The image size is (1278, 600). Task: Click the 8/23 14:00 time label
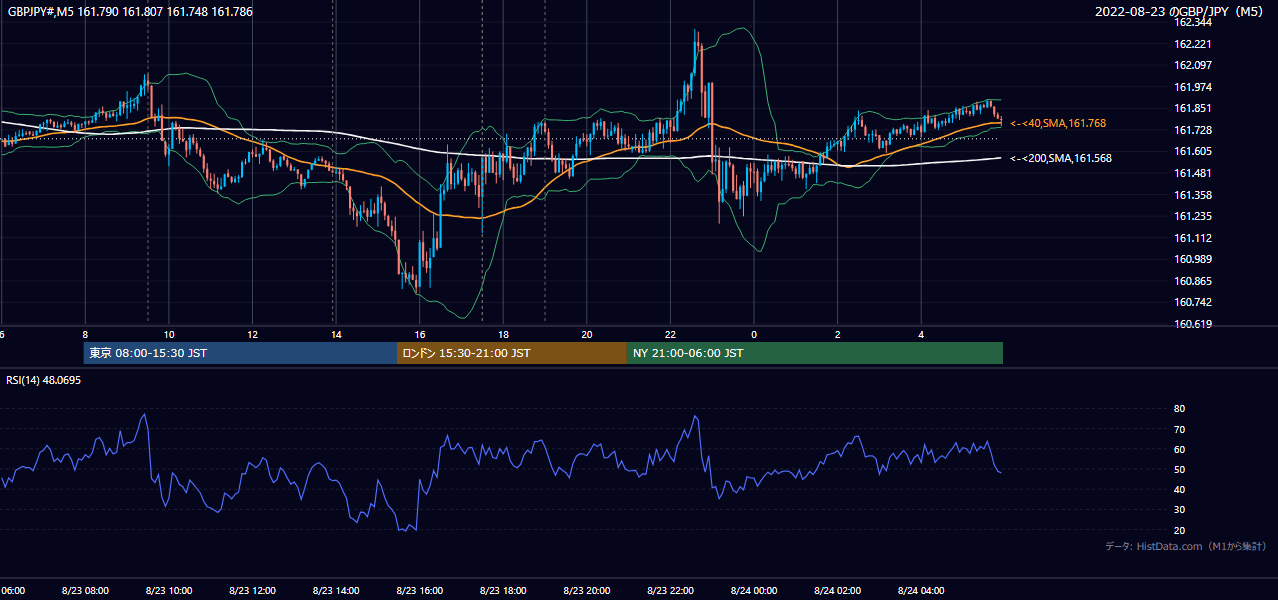coord(336,591)
